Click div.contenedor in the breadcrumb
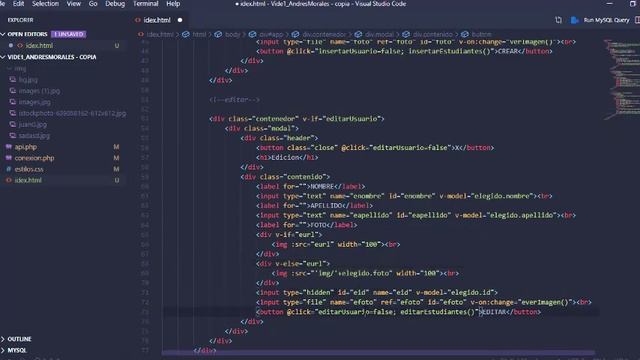640x360 pixels. point(324,34)
